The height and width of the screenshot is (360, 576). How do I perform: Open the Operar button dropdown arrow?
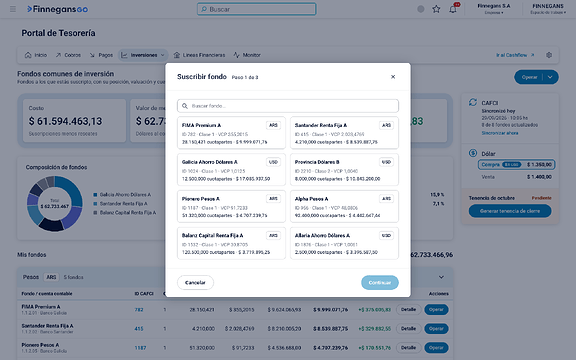(550, 77)
